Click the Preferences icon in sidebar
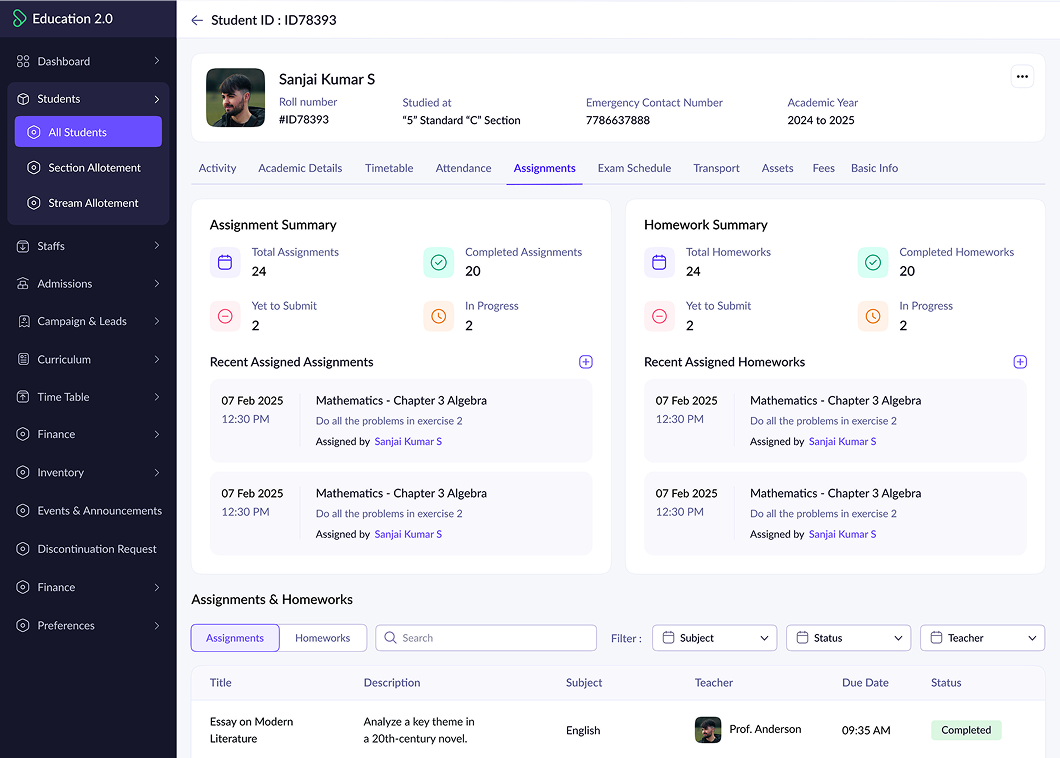The height and width of the screenshot is (758, 1060). pyautogui.click(x=23, y=625)
